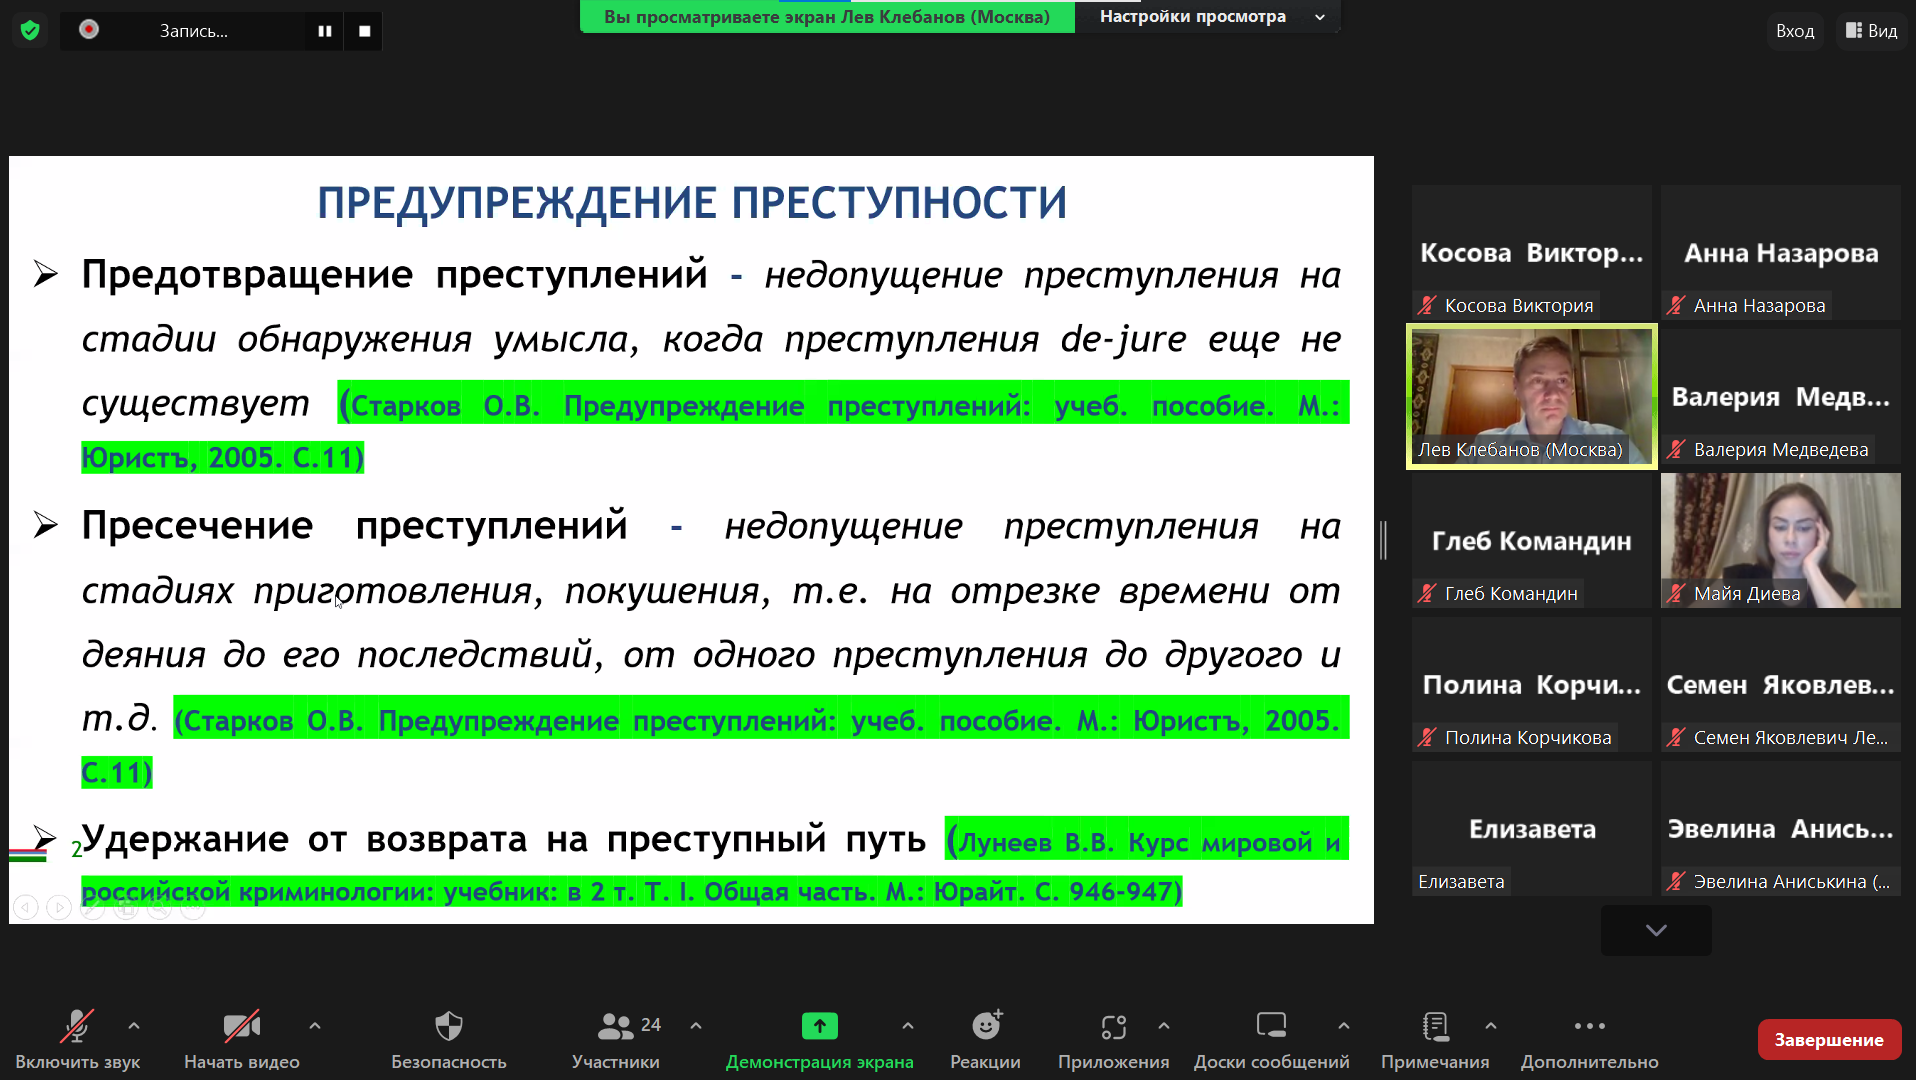Image resolution: width=1916 pixels, height=1080 pixels.
Task: Open the Приложения apps panel
Action: pos(1114,1040)
